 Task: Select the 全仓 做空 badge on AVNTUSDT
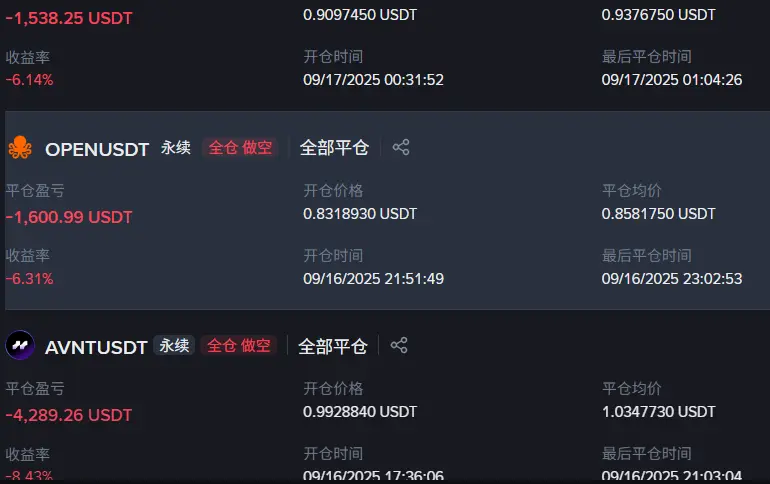pos(239,346)
